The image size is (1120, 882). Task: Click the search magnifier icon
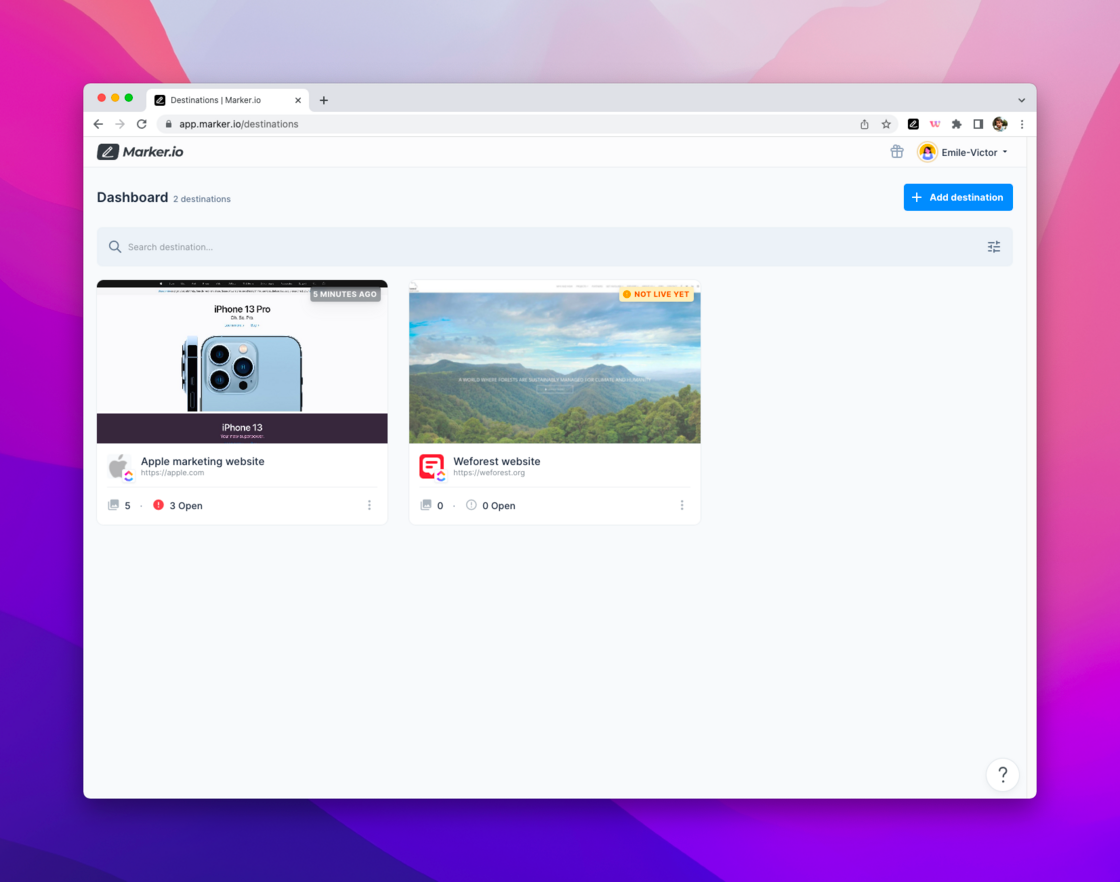click(x=114, y=247)
